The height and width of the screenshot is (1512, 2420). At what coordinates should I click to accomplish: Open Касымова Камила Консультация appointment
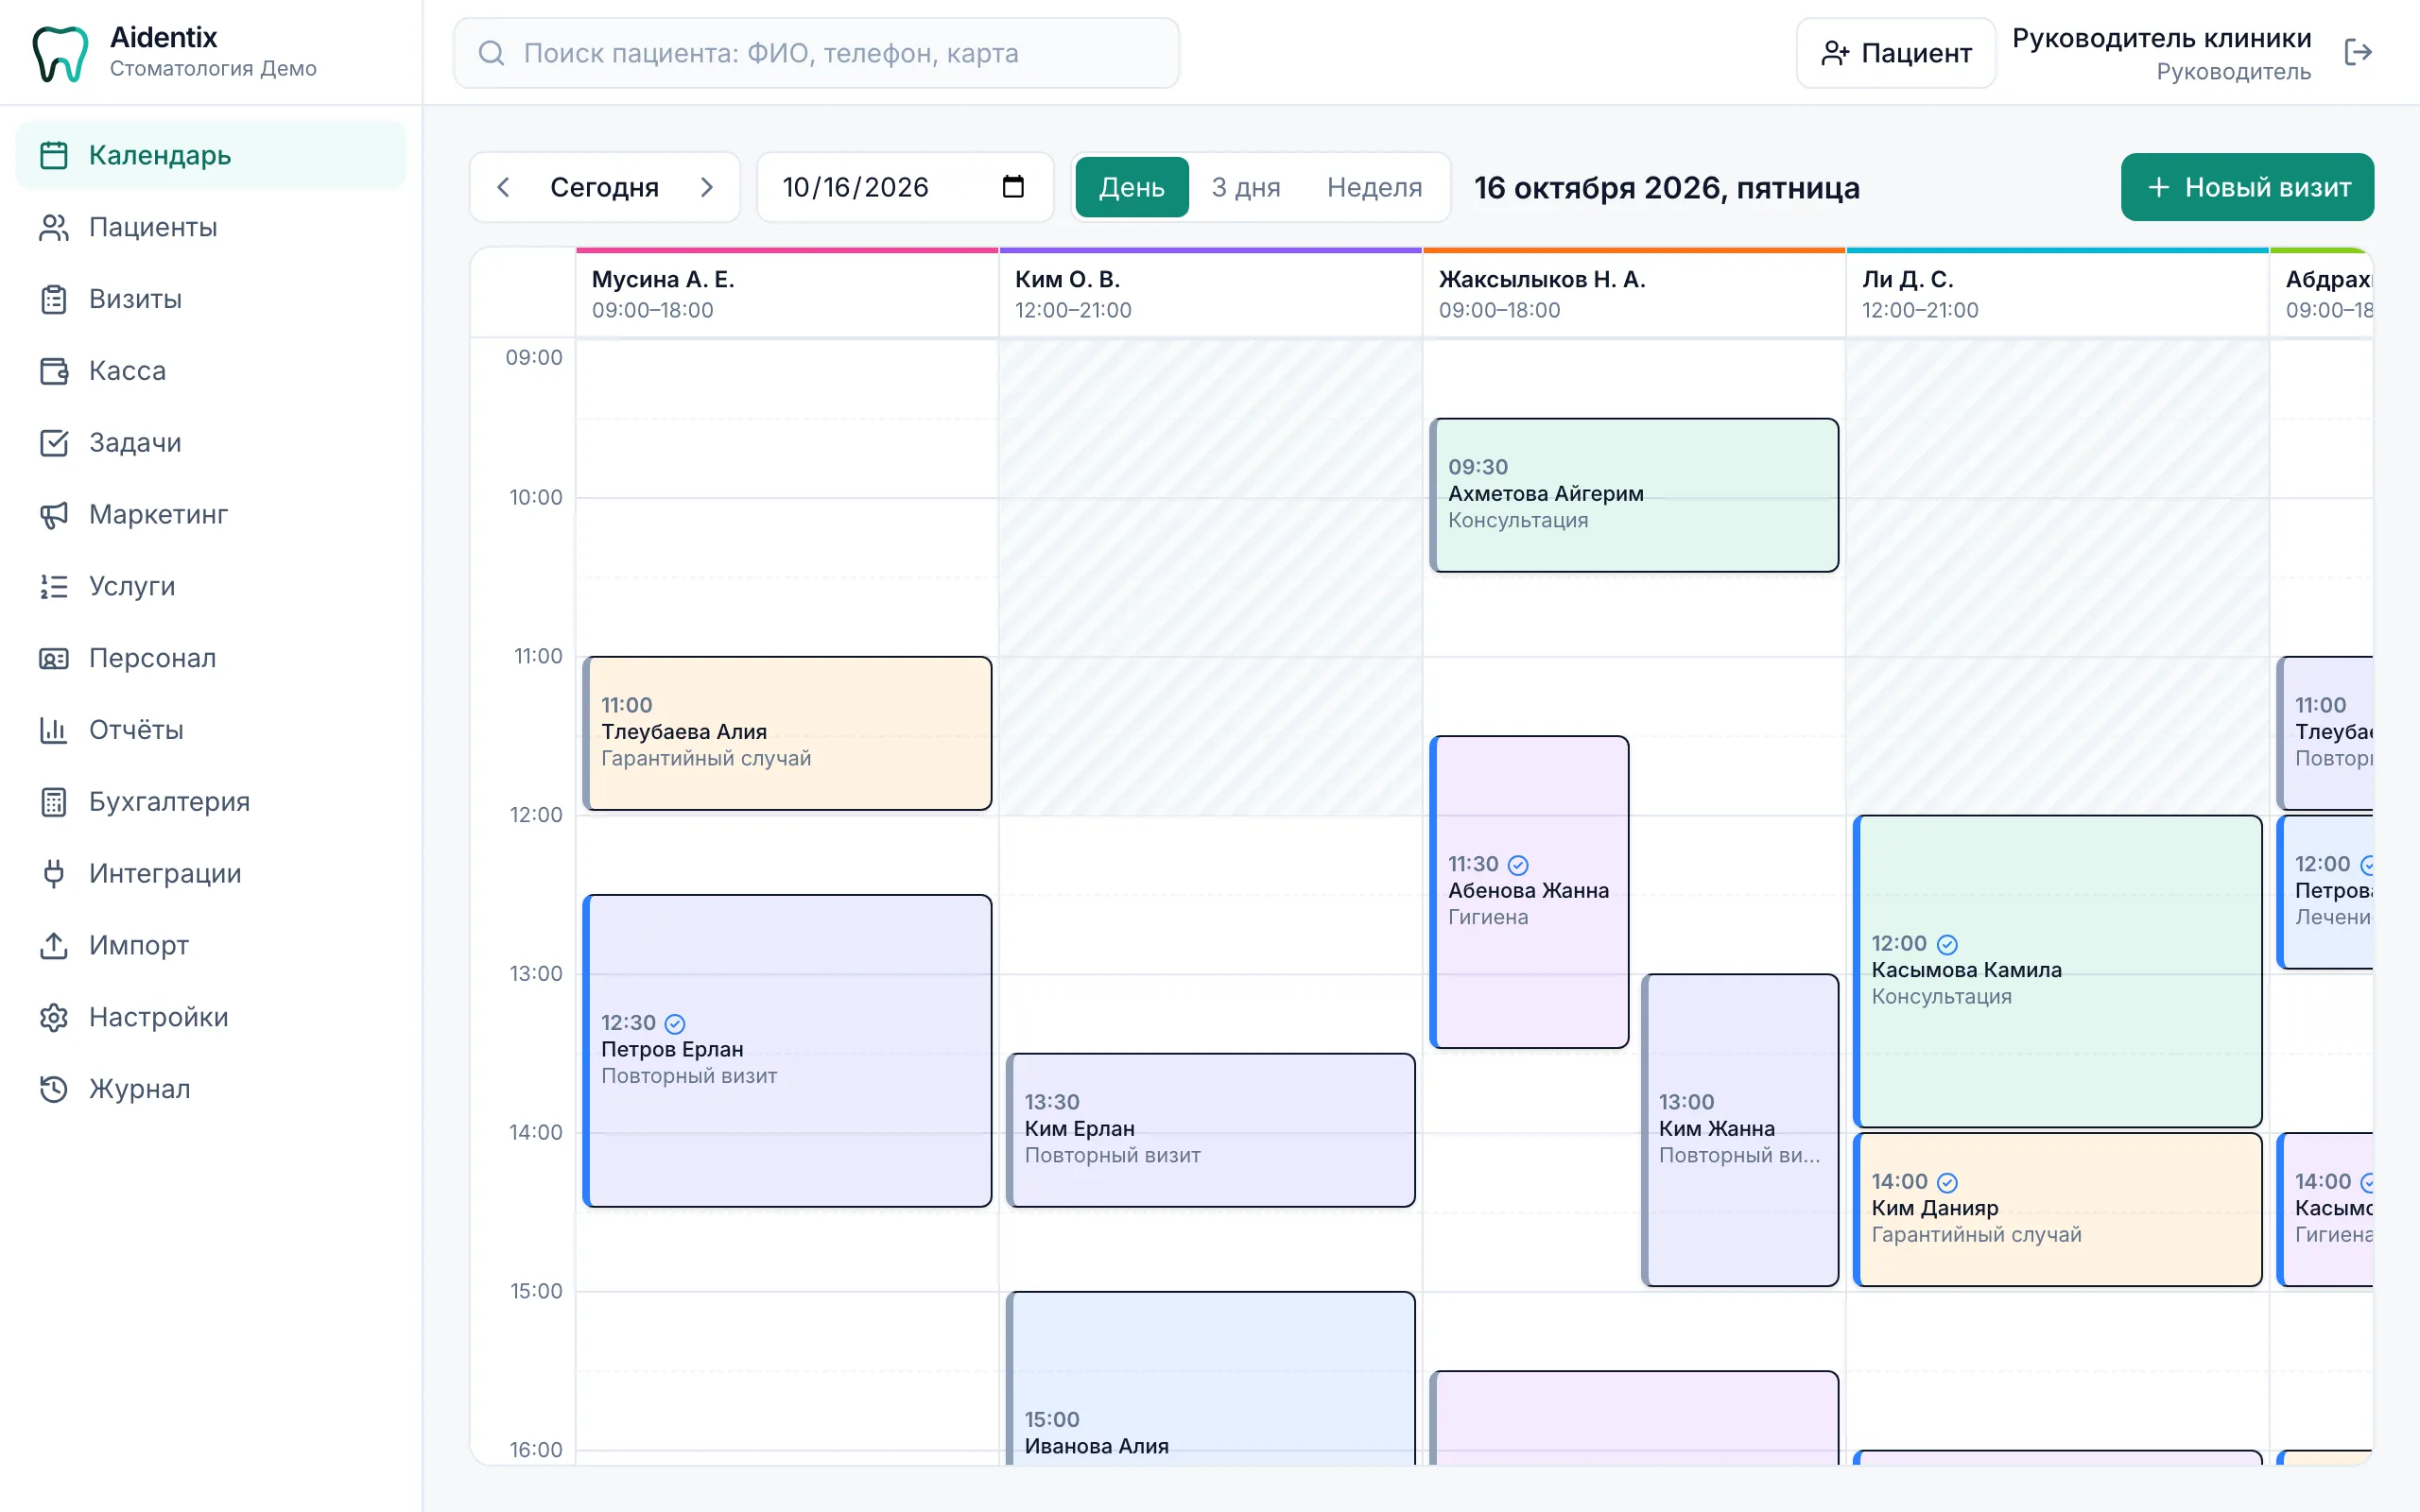click(2057, 971)
